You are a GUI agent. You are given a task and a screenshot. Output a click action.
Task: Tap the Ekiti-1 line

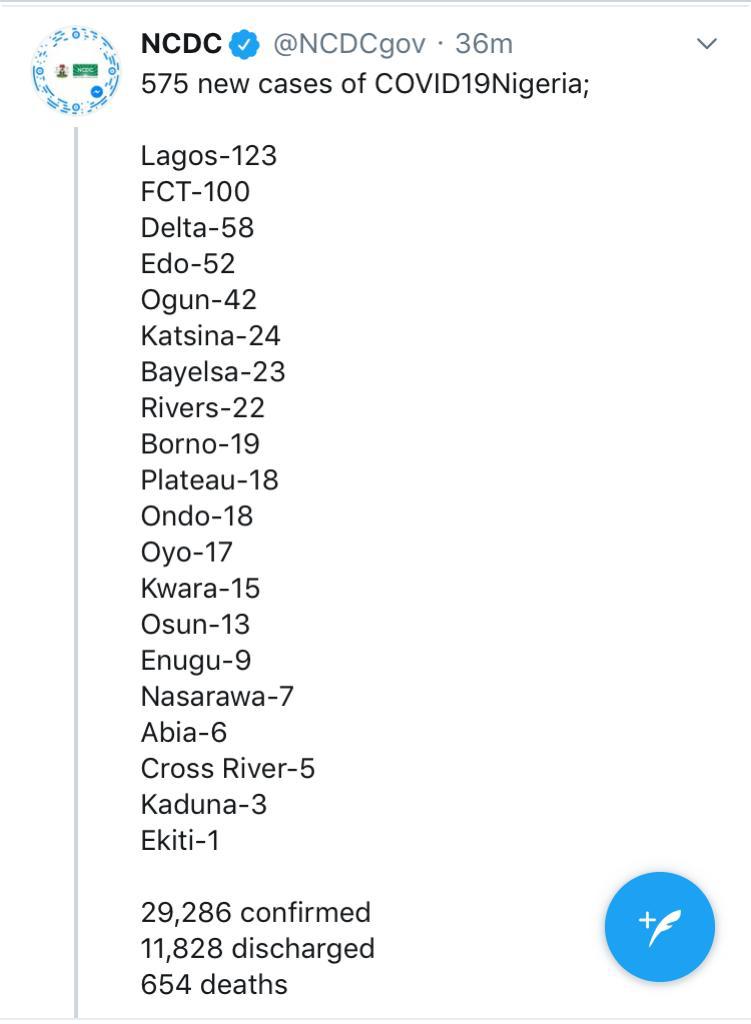pyautogui.click(x=180, y=840)
